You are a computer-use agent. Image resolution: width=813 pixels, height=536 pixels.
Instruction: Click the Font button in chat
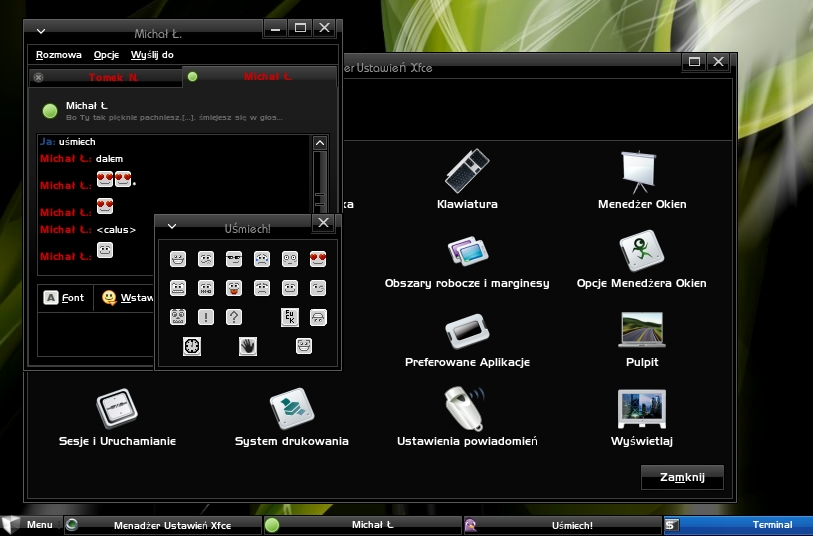[x=64, y=298]
